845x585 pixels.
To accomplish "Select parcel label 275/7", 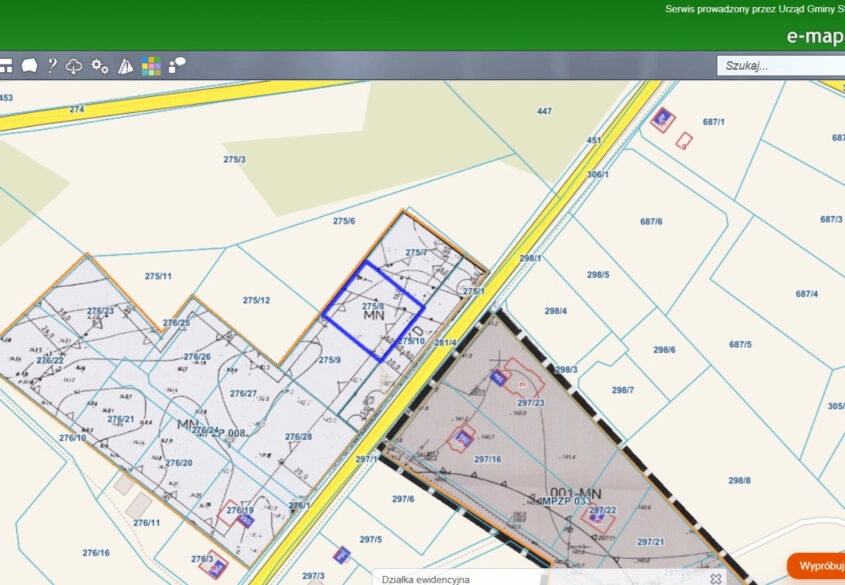I will (417, 253).
